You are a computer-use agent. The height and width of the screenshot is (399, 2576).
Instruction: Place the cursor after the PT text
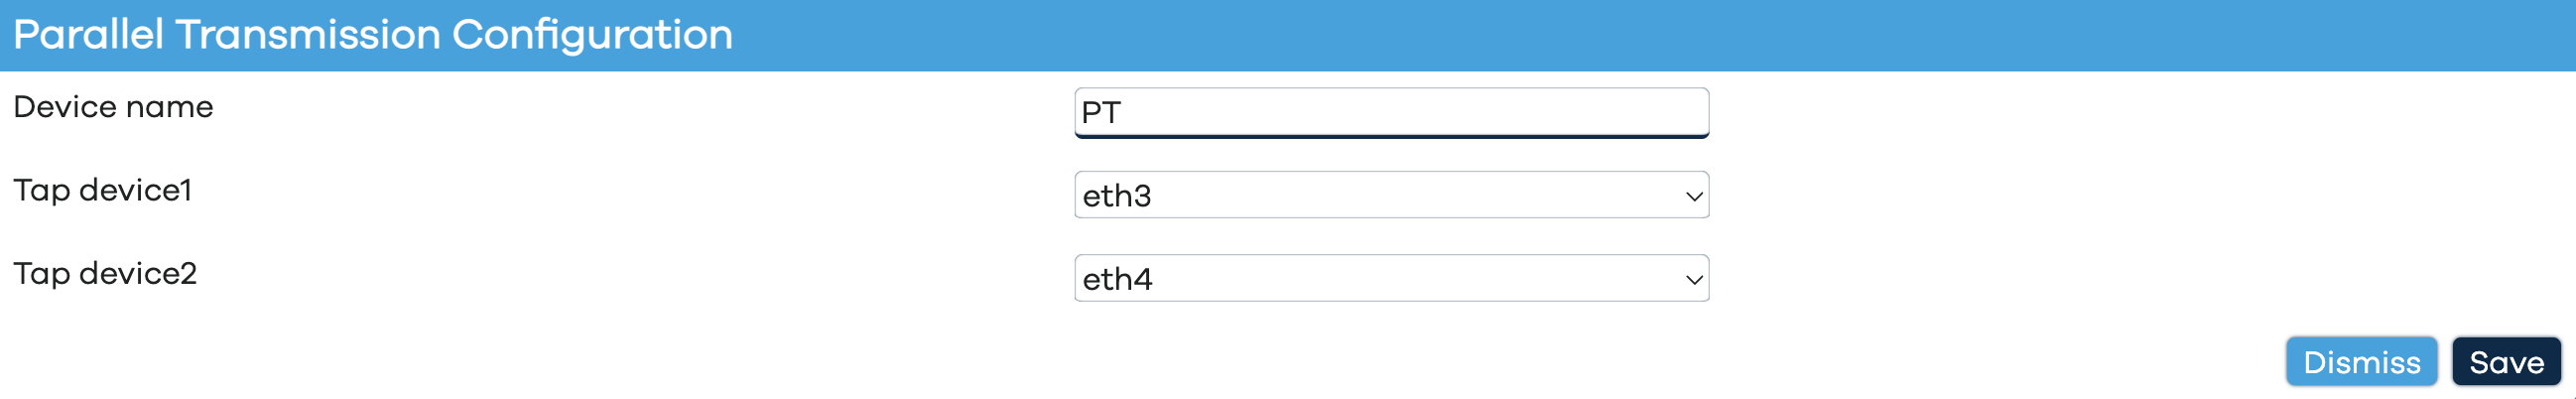pyautogui.click(x=1124, y=112)
